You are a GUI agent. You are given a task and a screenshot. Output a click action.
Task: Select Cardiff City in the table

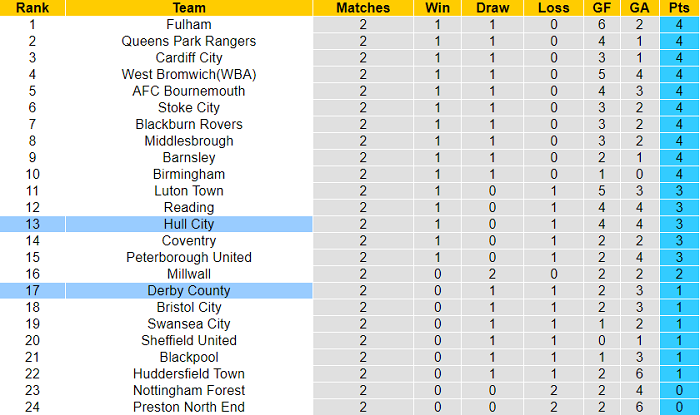[x=188, y=58]
